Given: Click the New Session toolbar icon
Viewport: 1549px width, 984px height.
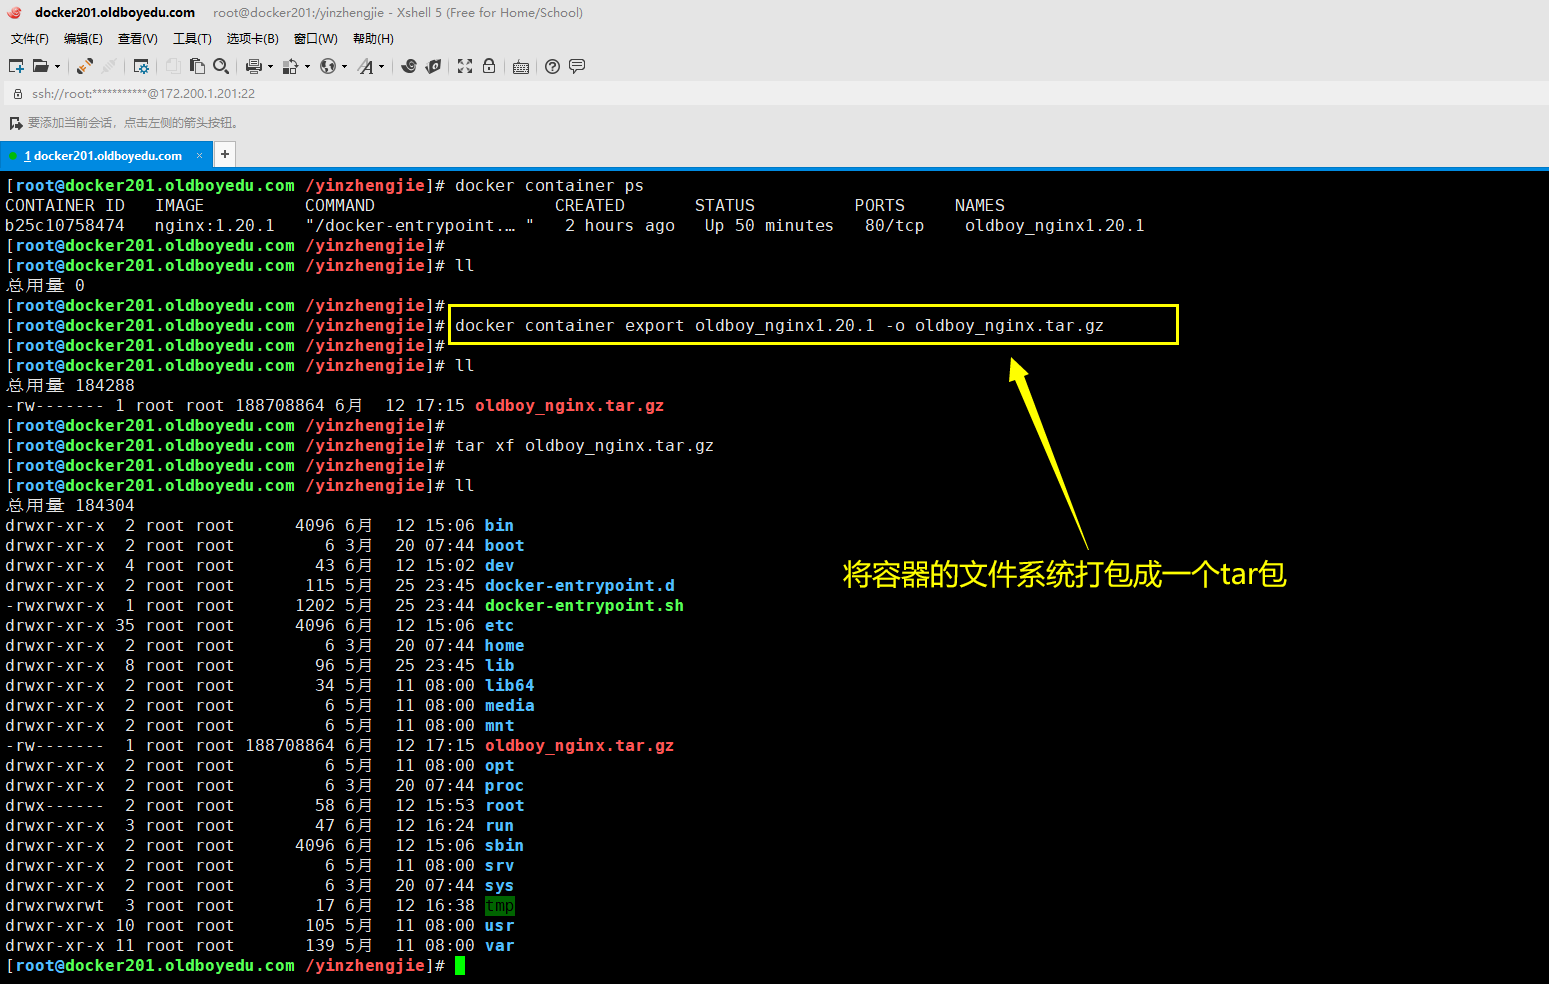Looking at the screenshot, I should point(16,66).
